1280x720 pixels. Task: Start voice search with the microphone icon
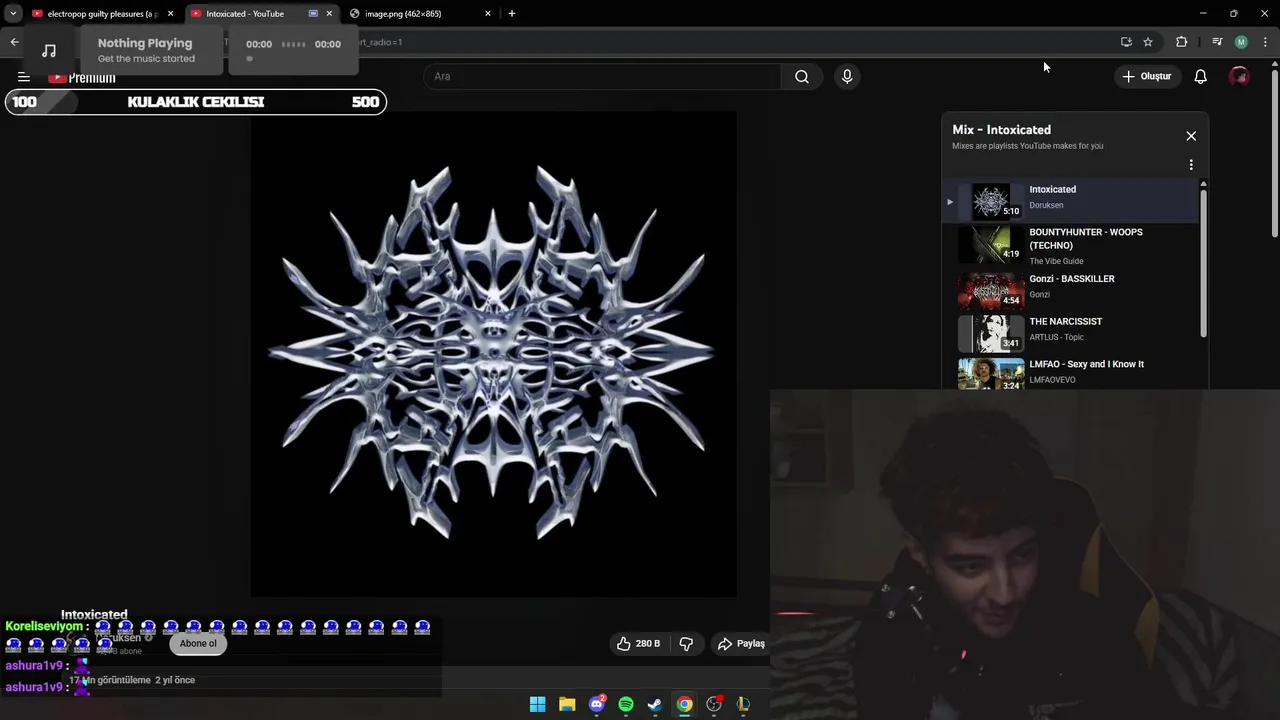[x=847, y=76]
